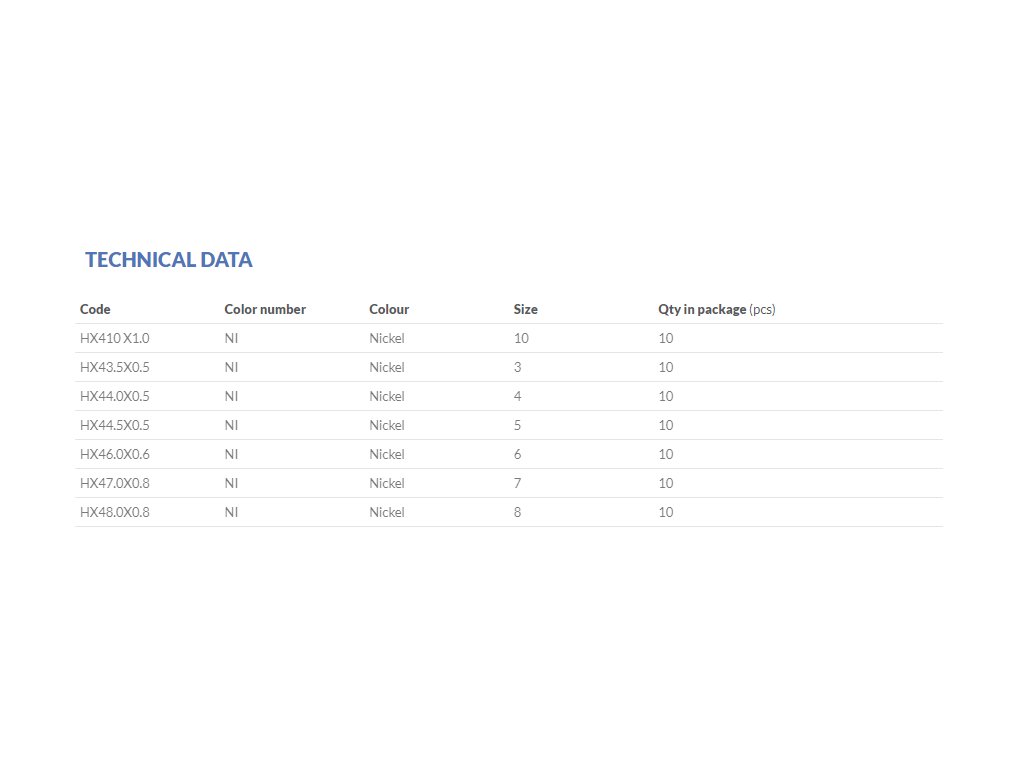Click the Size column header
Viewport: 1024px width, 768px height.
tap(525, 310)
